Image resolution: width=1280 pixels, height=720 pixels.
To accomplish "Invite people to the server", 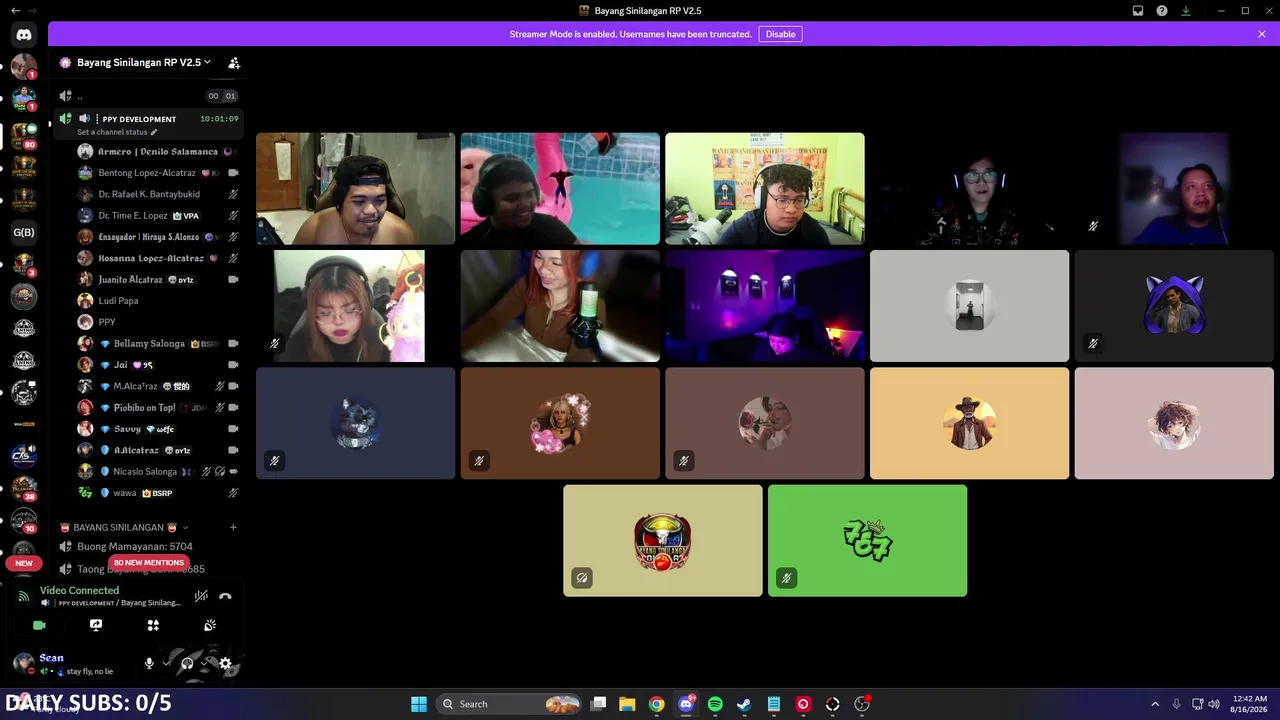I will [x=234, y=62].
